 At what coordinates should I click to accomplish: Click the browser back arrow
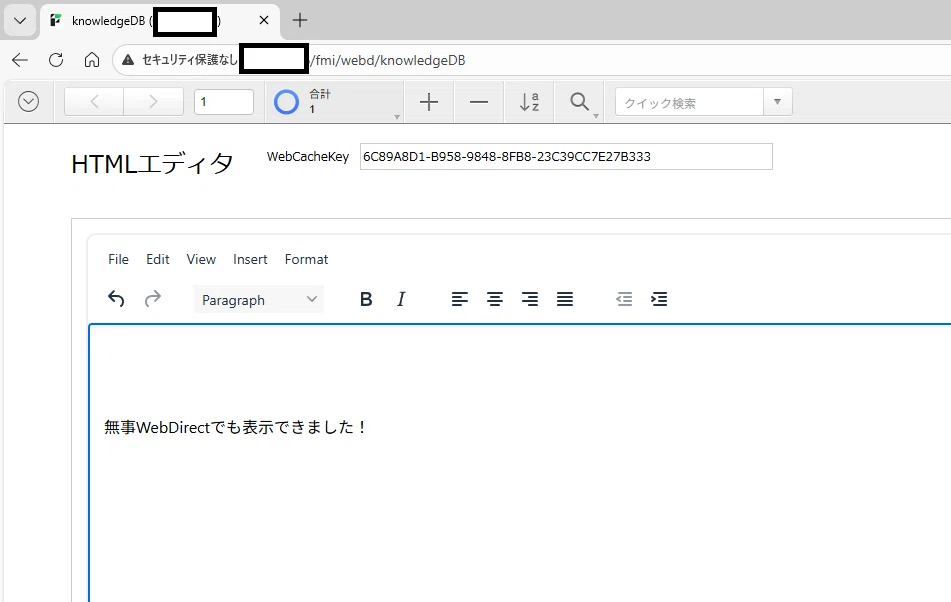tap(20, 60)
